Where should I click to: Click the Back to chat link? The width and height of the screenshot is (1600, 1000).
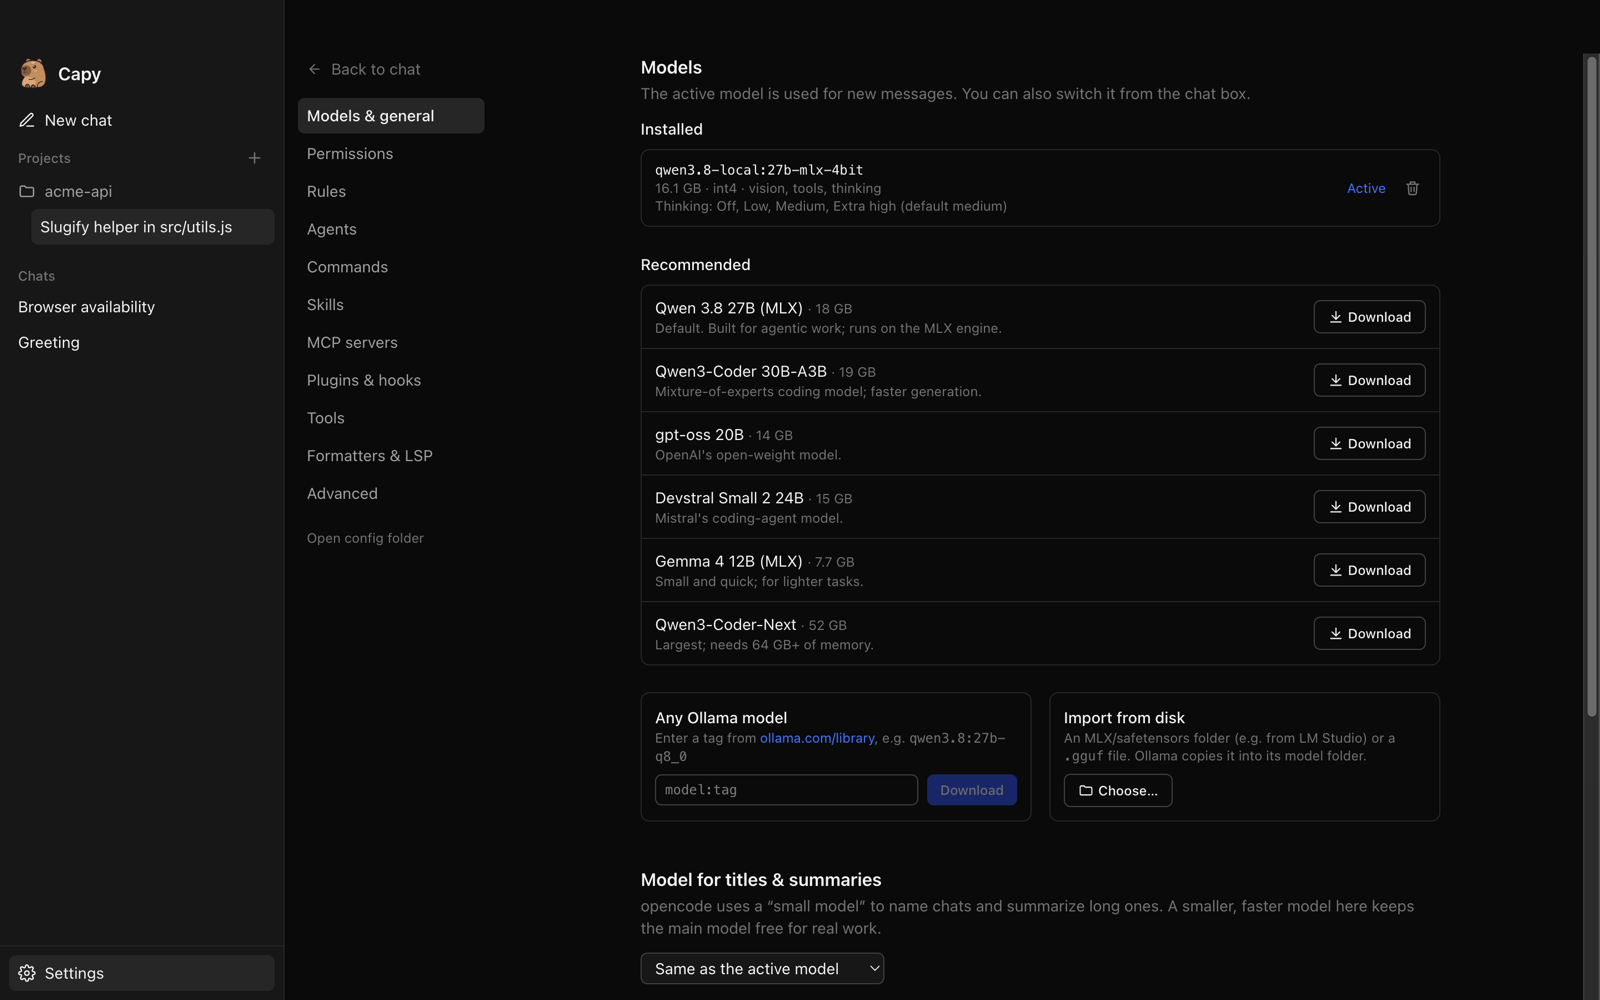click(x=364, y=69)
